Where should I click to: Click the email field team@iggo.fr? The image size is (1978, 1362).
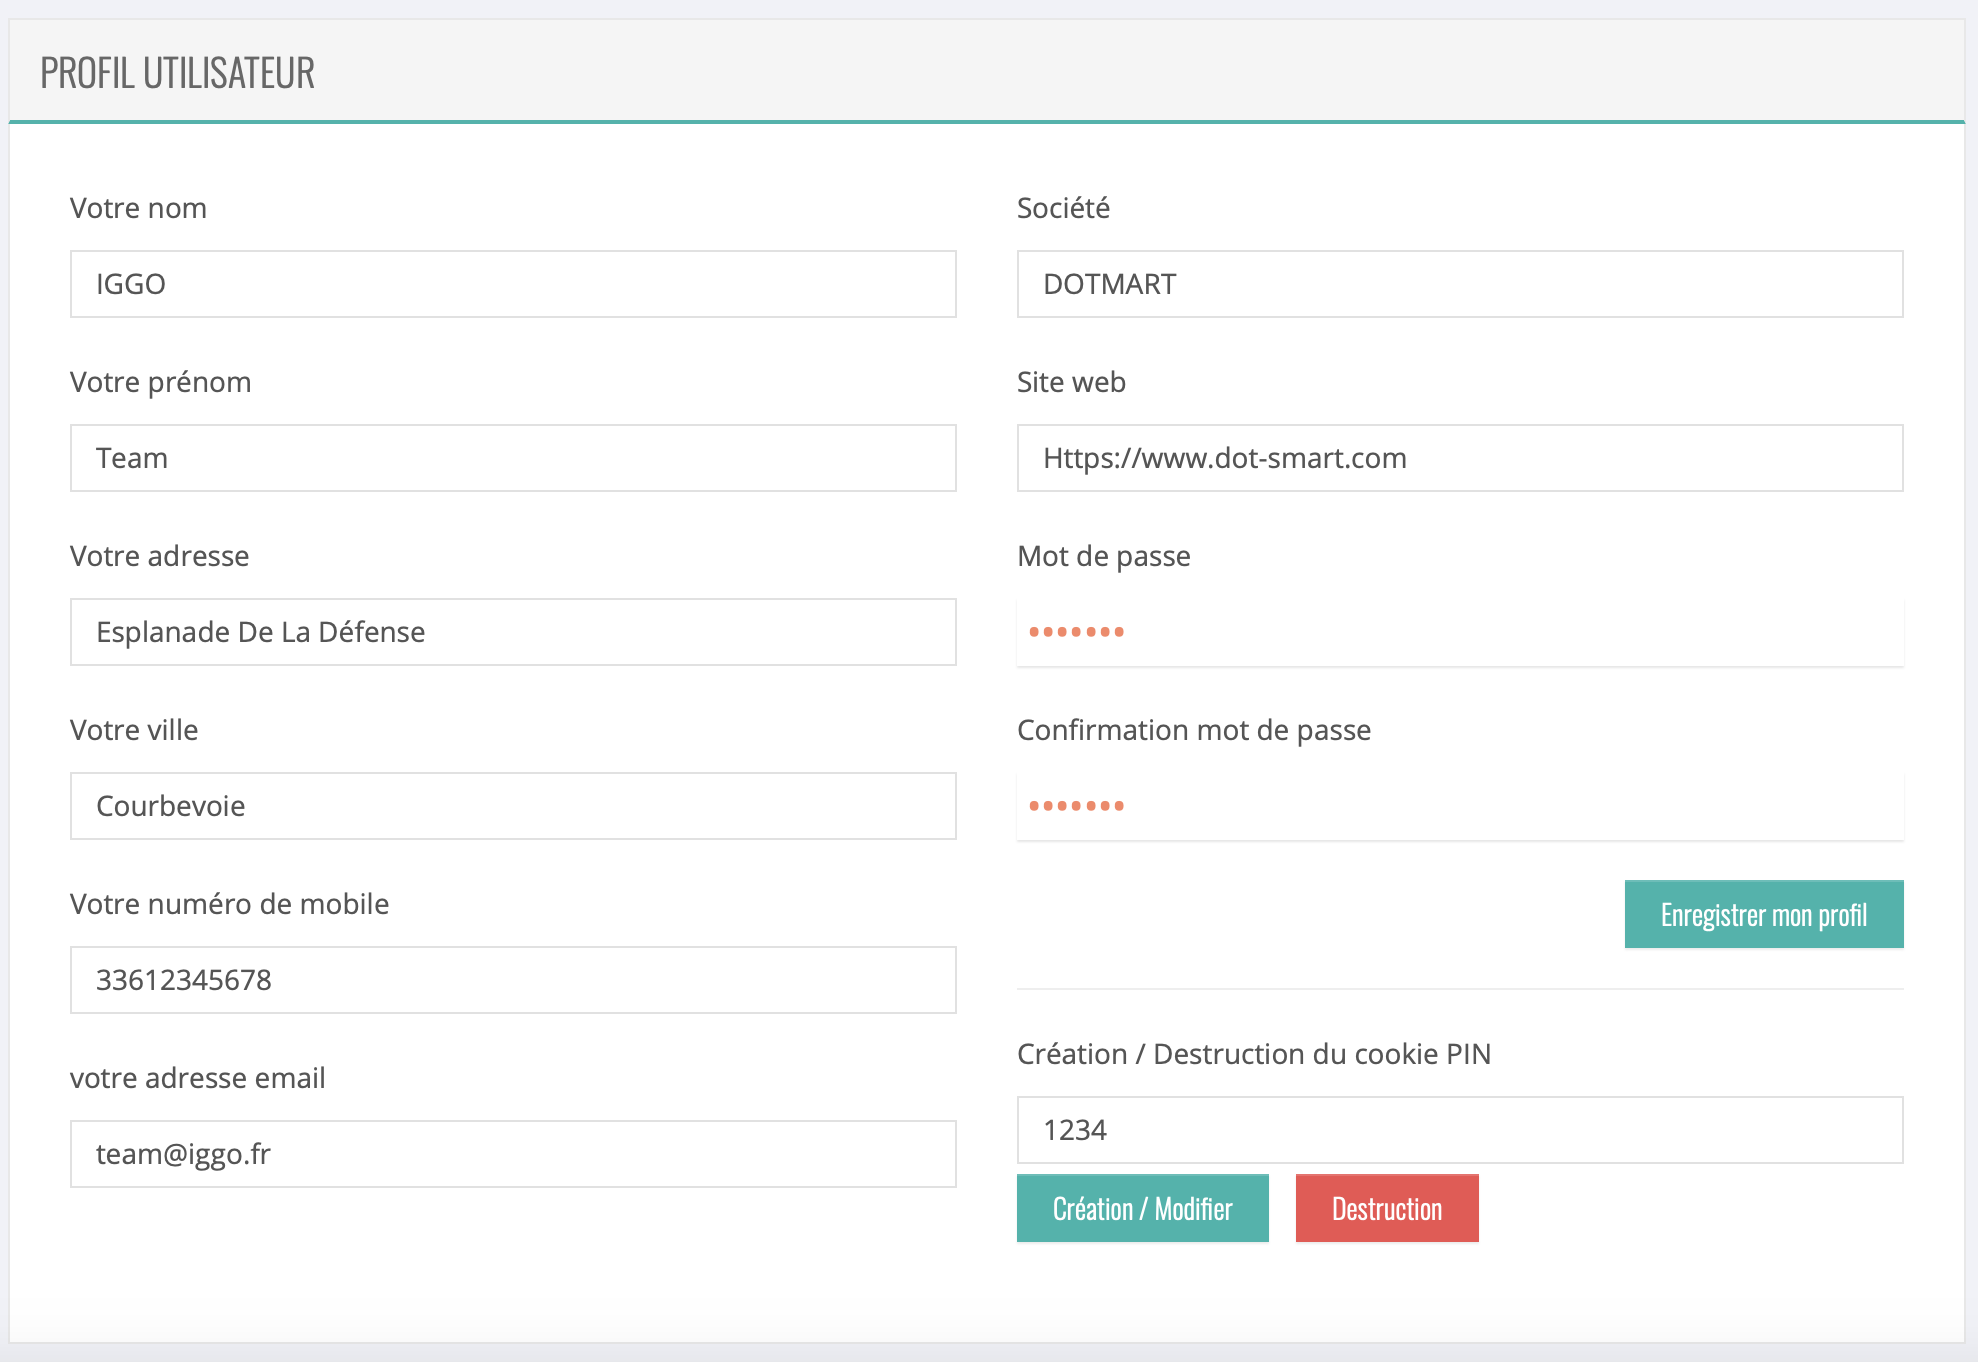(512, 1154)
